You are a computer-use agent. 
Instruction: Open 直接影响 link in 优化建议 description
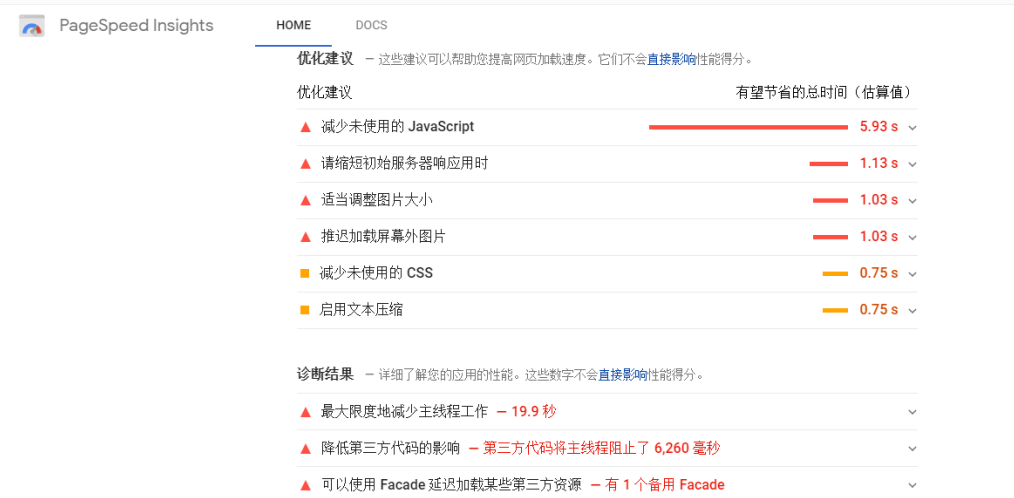(671, 60)
